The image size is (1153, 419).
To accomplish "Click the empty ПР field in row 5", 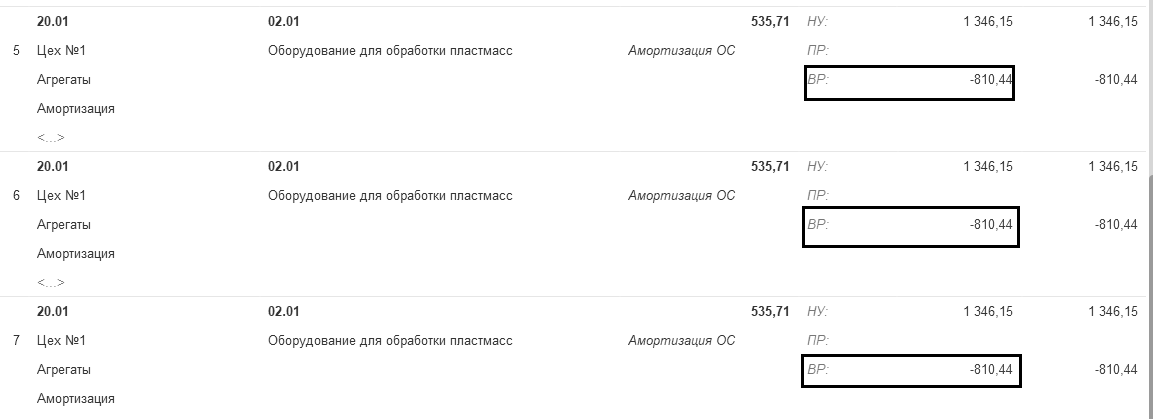I will click(x=909, y=50).
